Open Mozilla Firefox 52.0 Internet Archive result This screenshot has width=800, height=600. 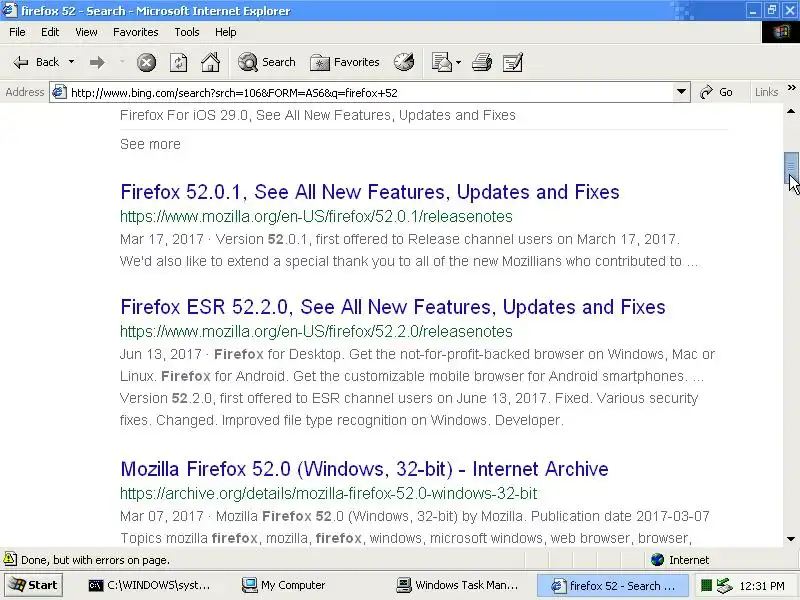(364, 469)
